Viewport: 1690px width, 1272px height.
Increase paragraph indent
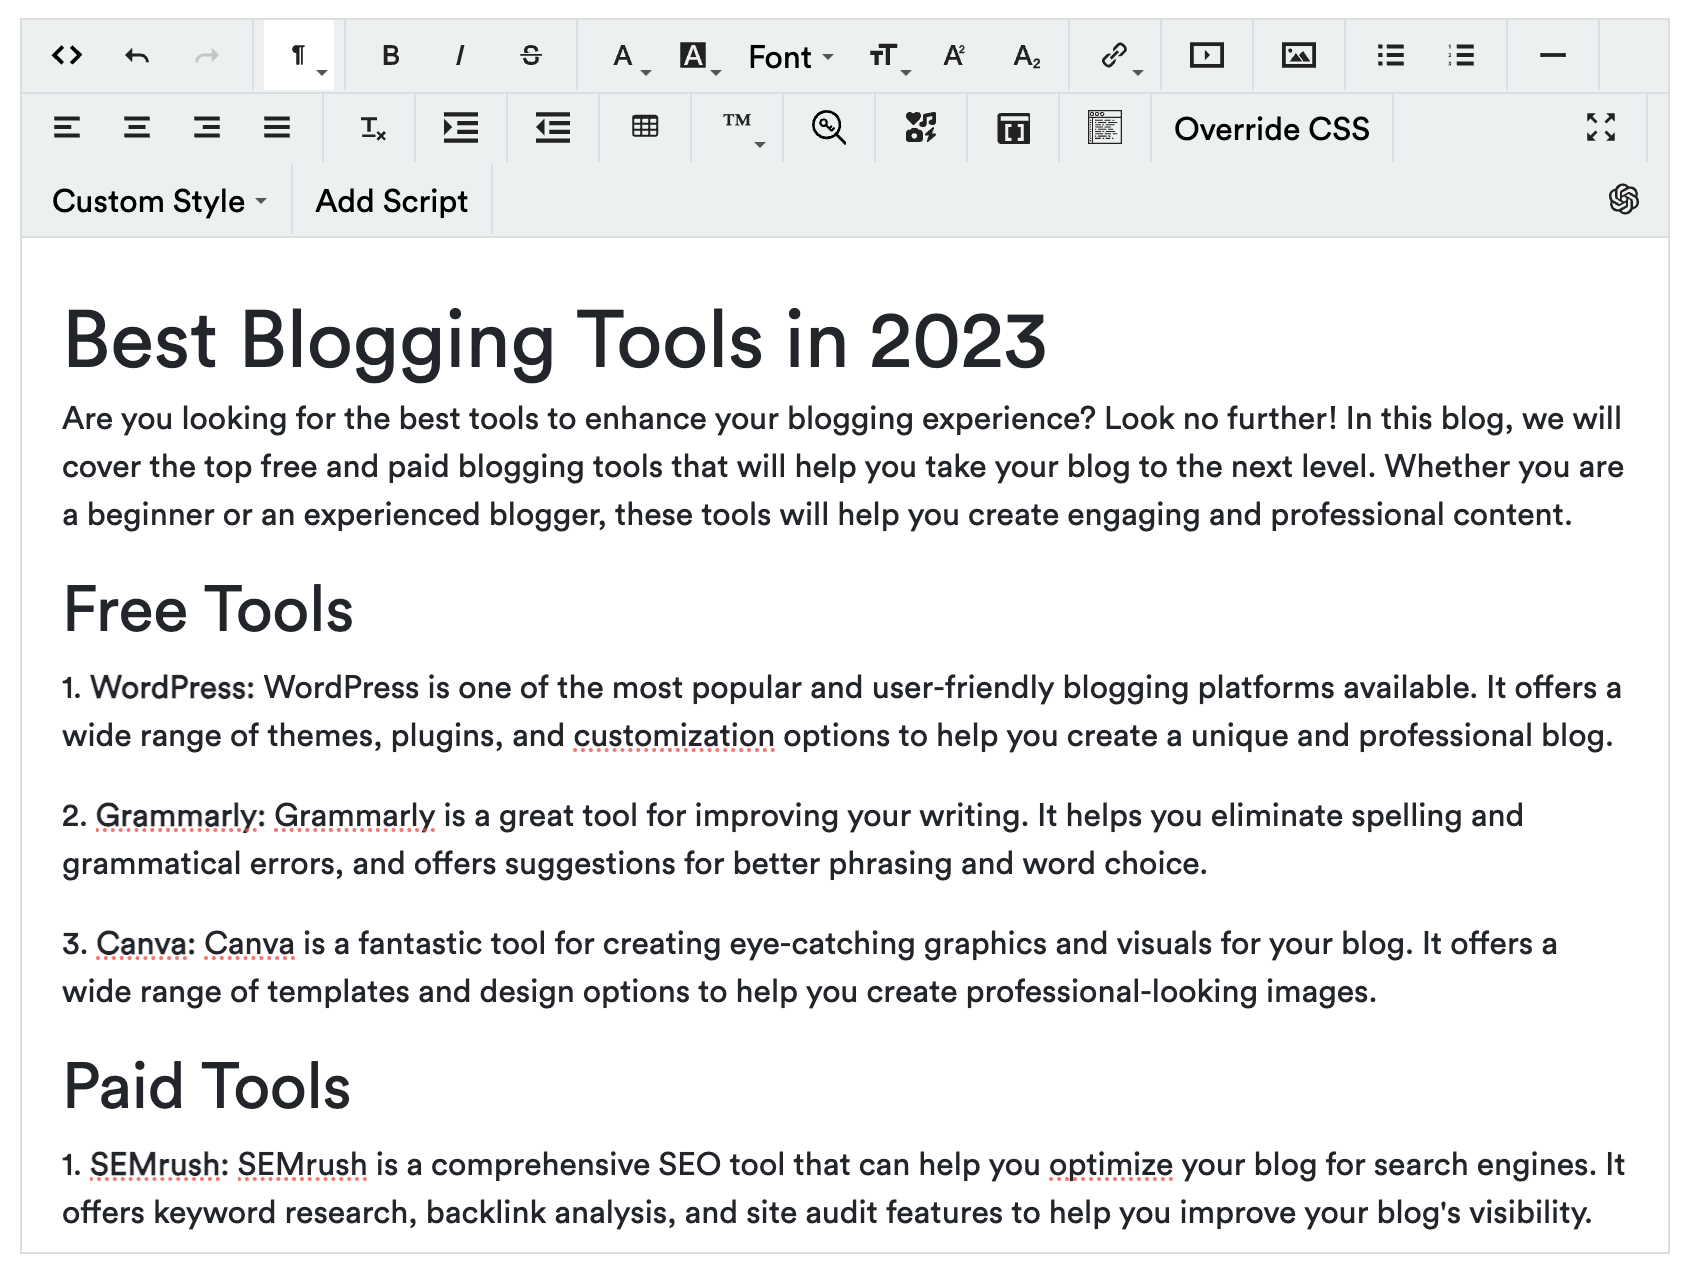pyautogui.click(x=461, y=128)
